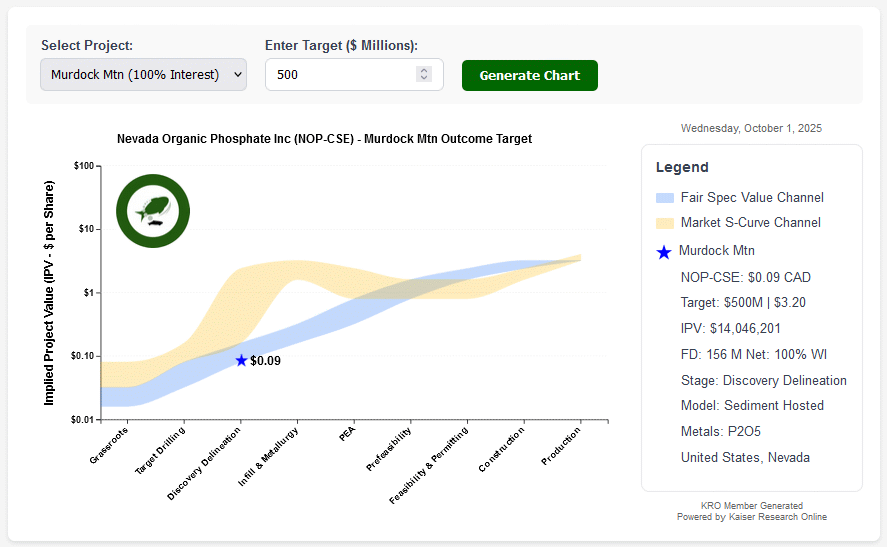This screenshot has height=547, width=887.
Task: Click the Target Drilling axis label
Action: click(160, 451)
